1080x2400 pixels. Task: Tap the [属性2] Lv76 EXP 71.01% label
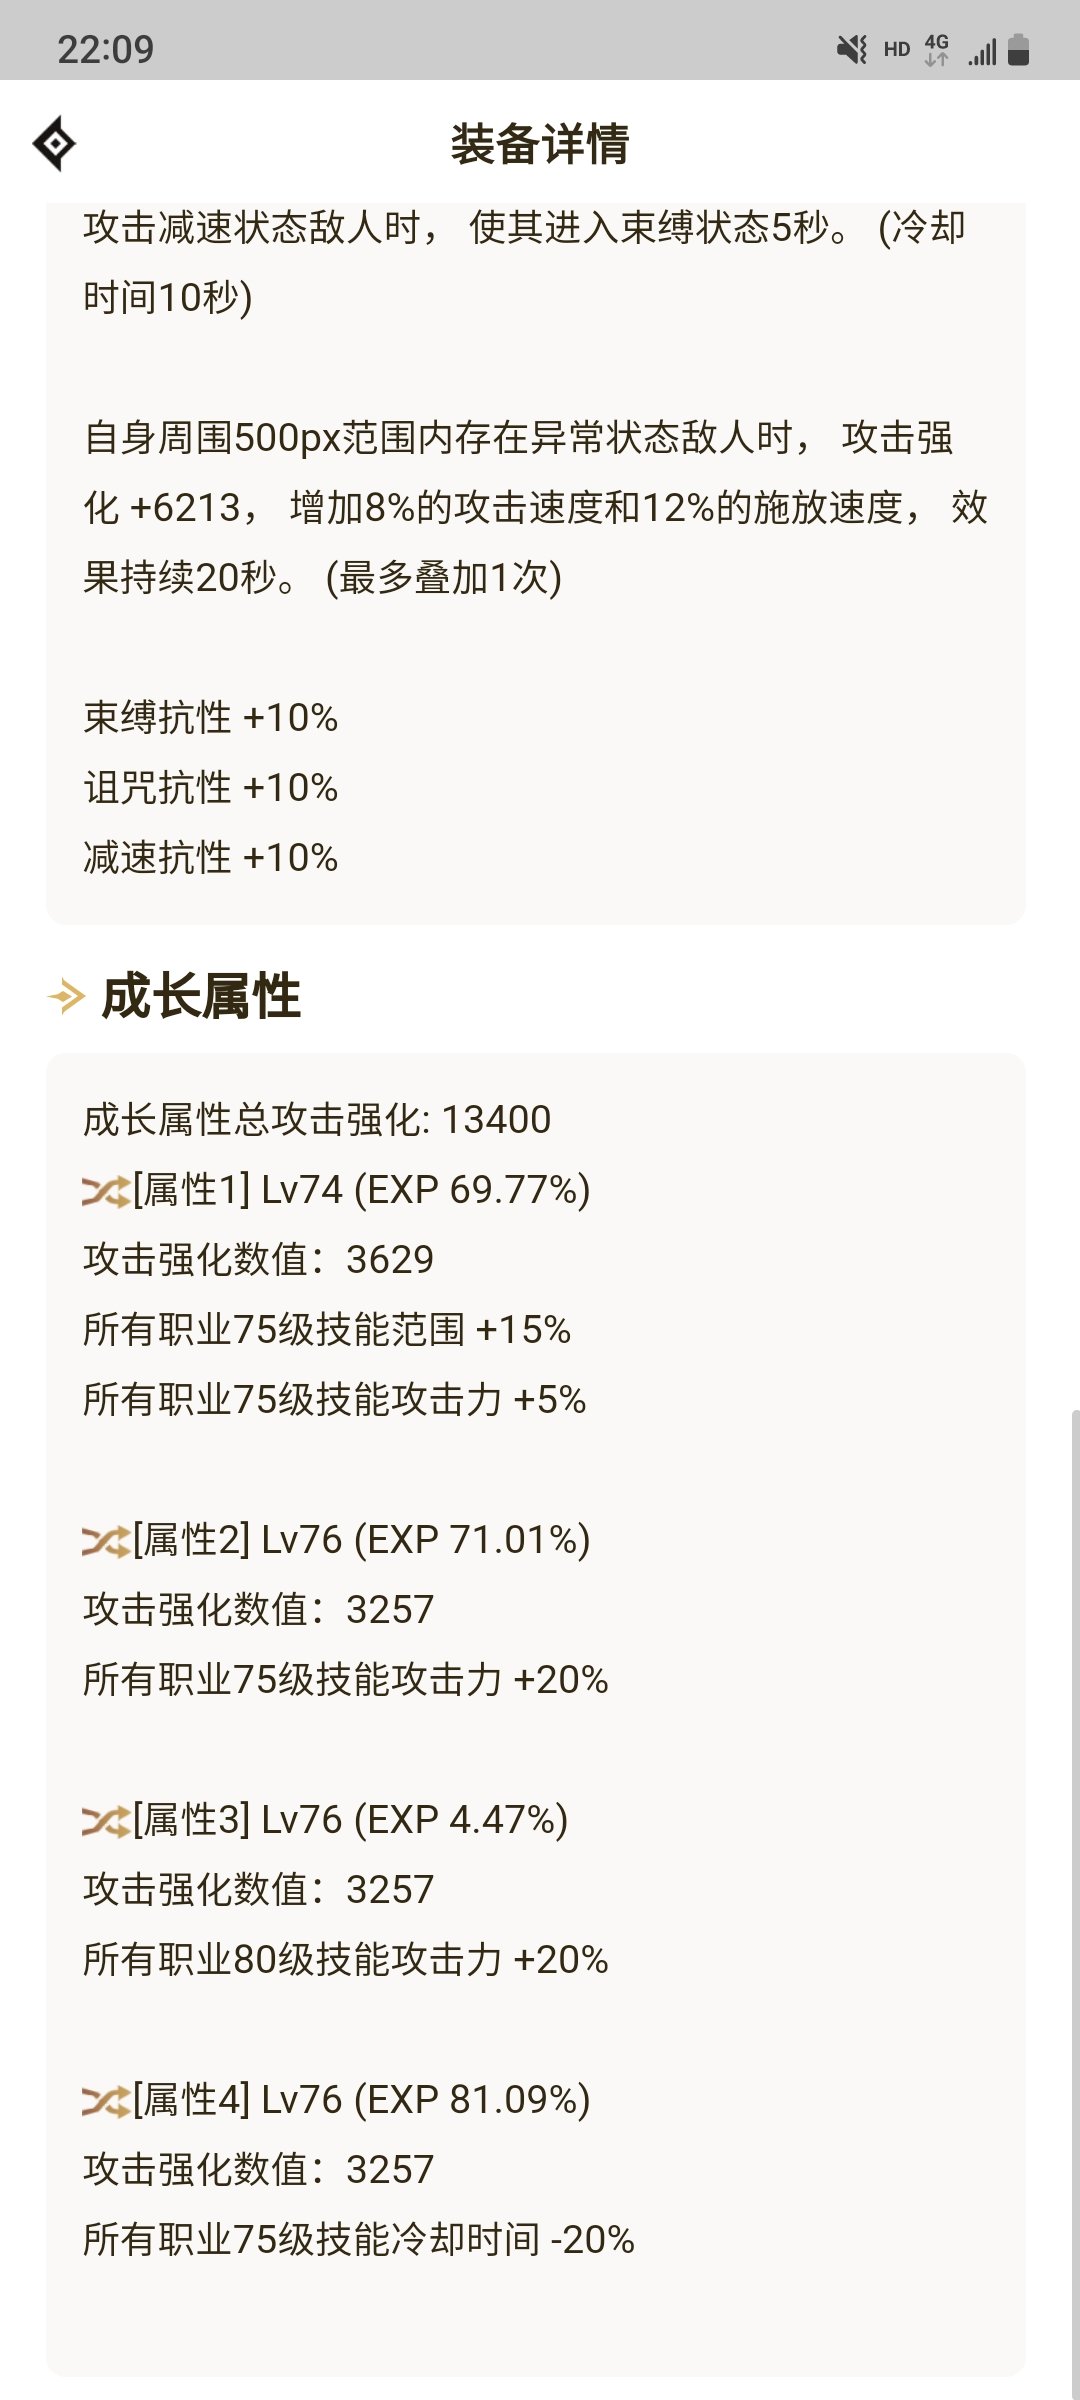[361, 1540]
